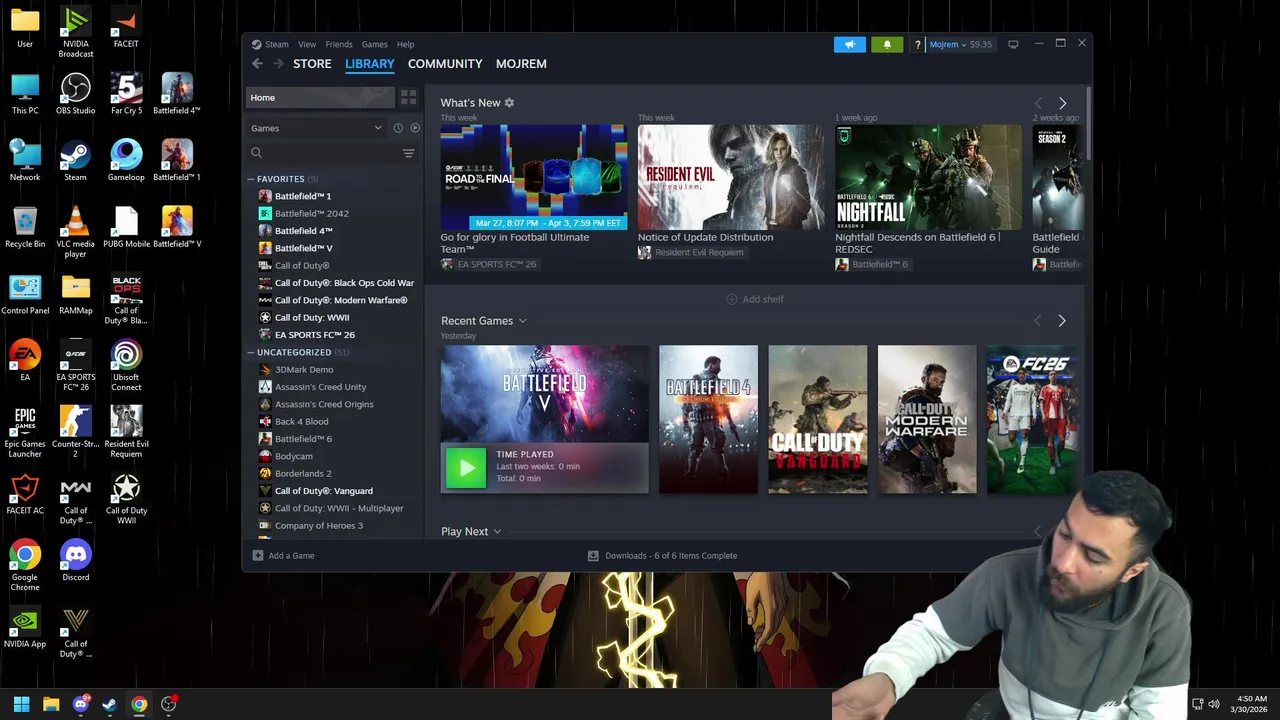Open the View menu

tap(307, 44)
